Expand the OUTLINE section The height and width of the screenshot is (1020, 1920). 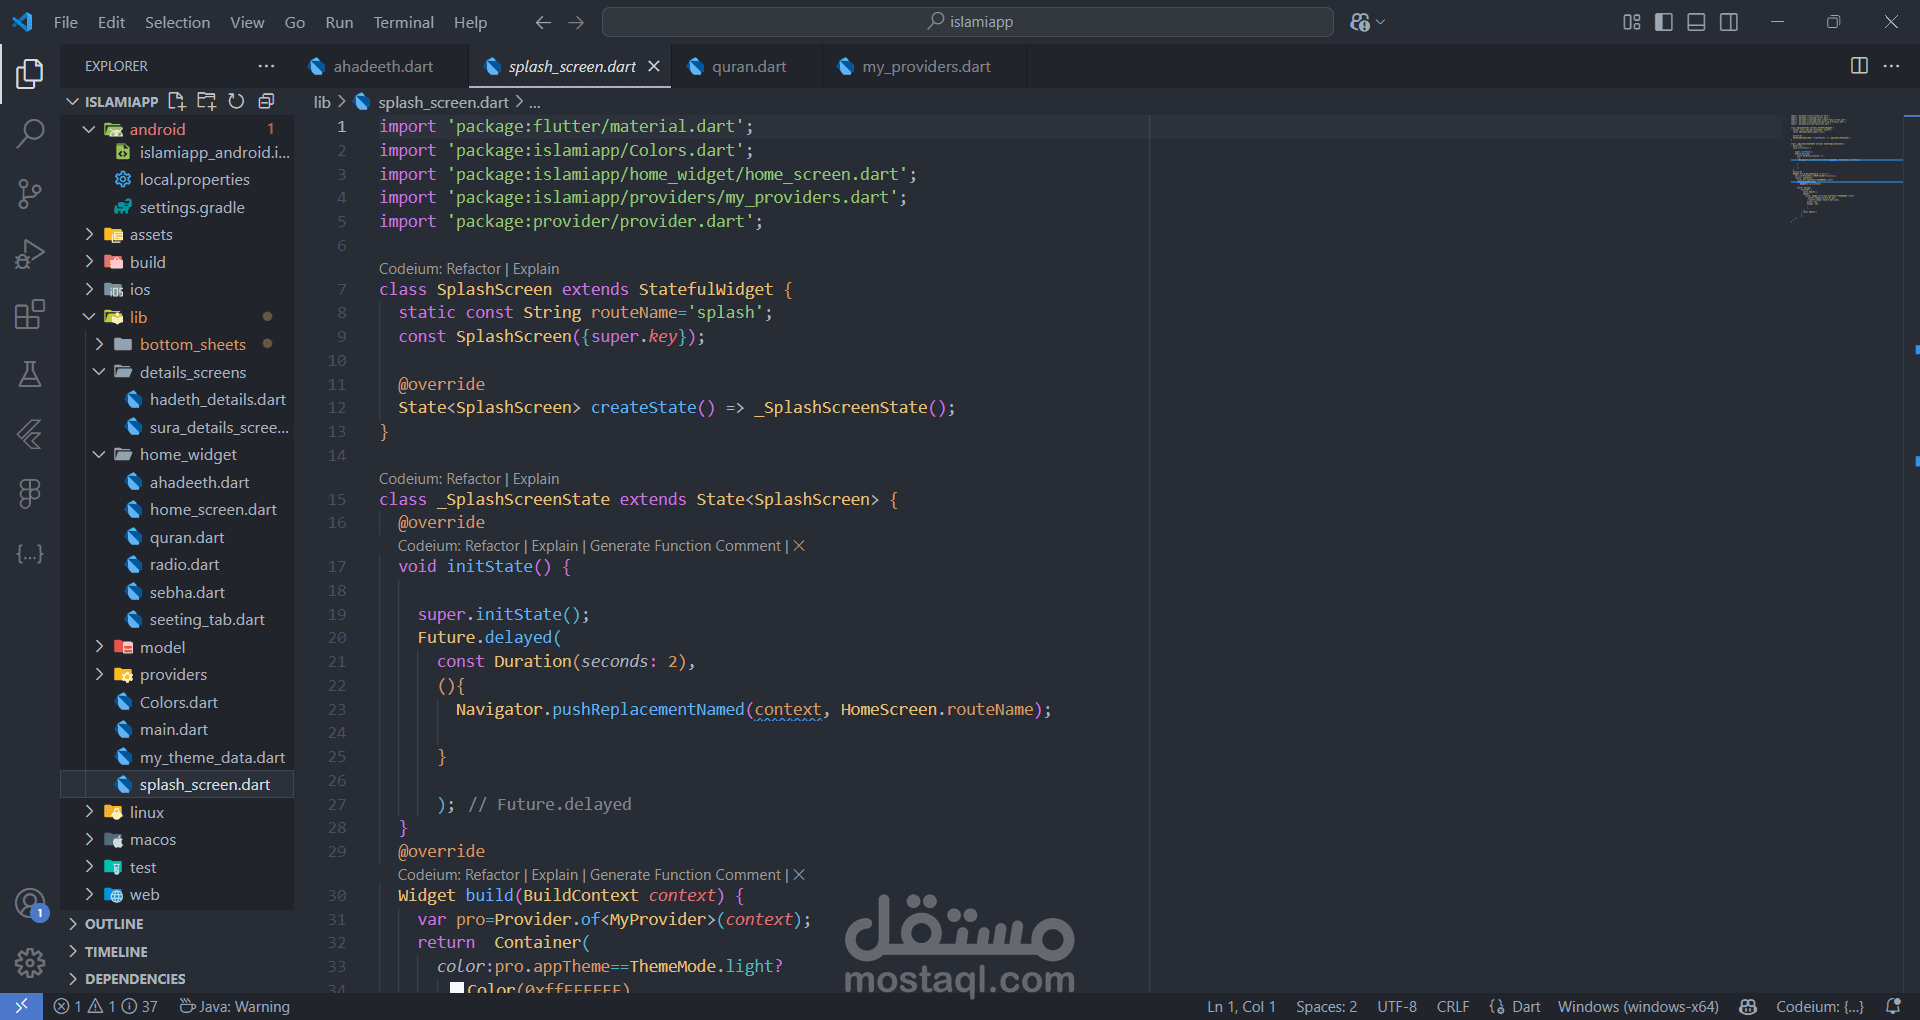click(x=114, y=924)
